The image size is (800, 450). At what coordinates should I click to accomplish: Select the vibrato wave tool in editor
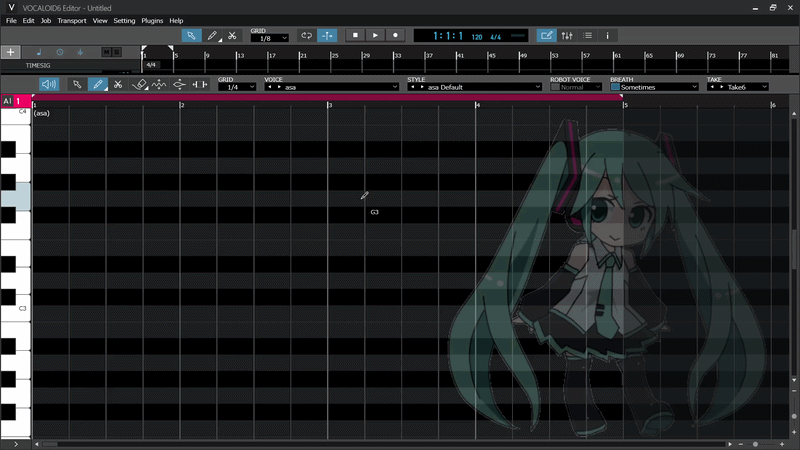coord(159,84)
